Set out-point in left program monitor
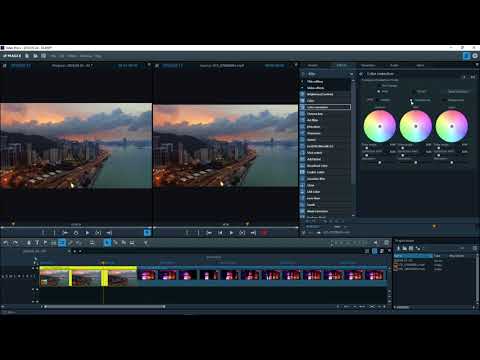This screenshot has height=360, width=480. tap(54, 233)
